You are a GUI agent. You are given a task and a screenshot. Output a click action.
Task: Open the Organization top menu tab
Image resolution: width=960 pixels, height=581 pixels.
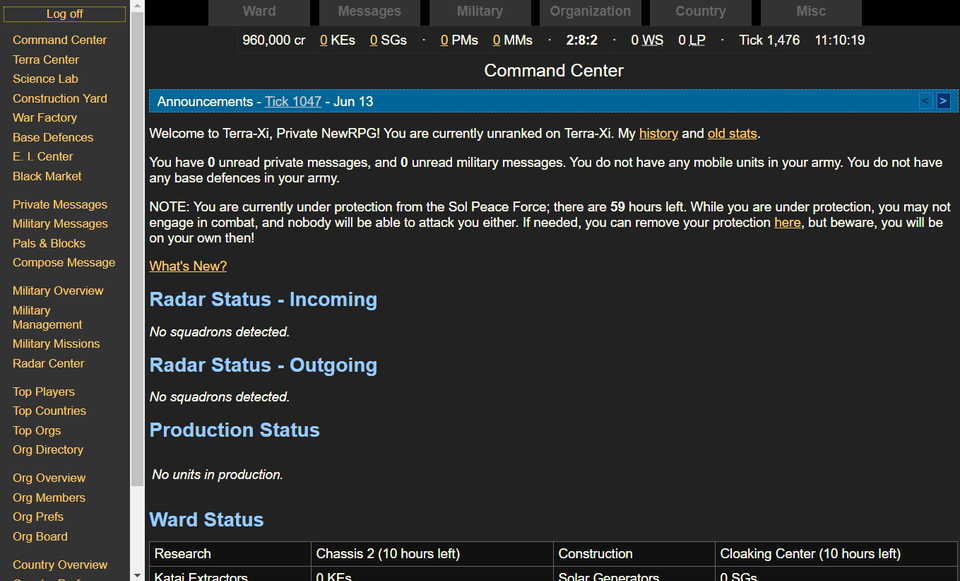click(590, 12)
